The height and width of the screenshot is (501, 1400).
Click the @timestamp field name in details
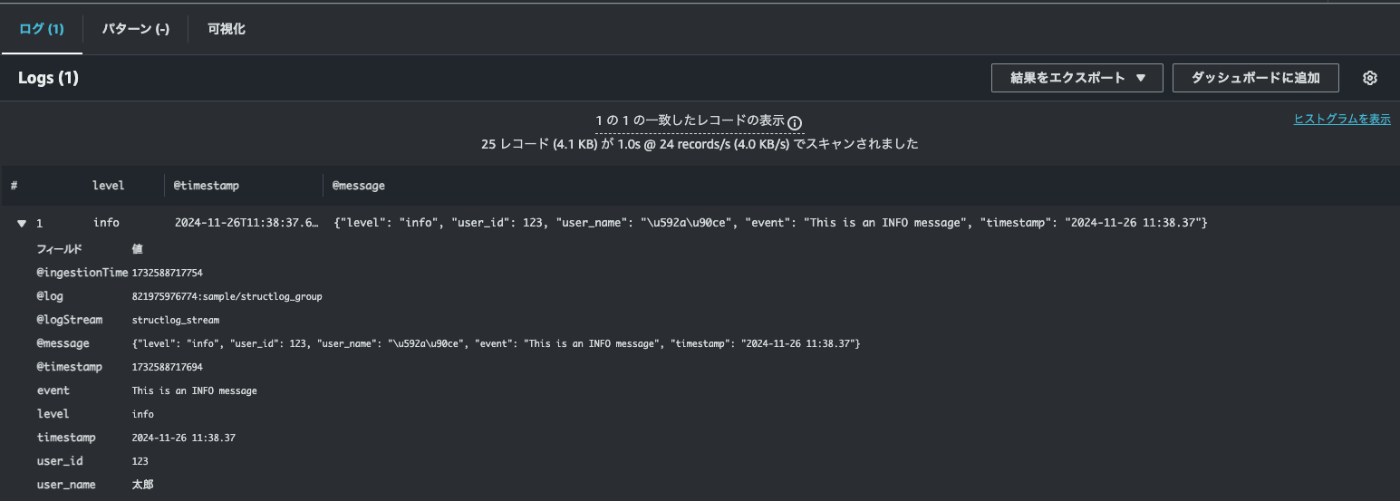[70, 367]
